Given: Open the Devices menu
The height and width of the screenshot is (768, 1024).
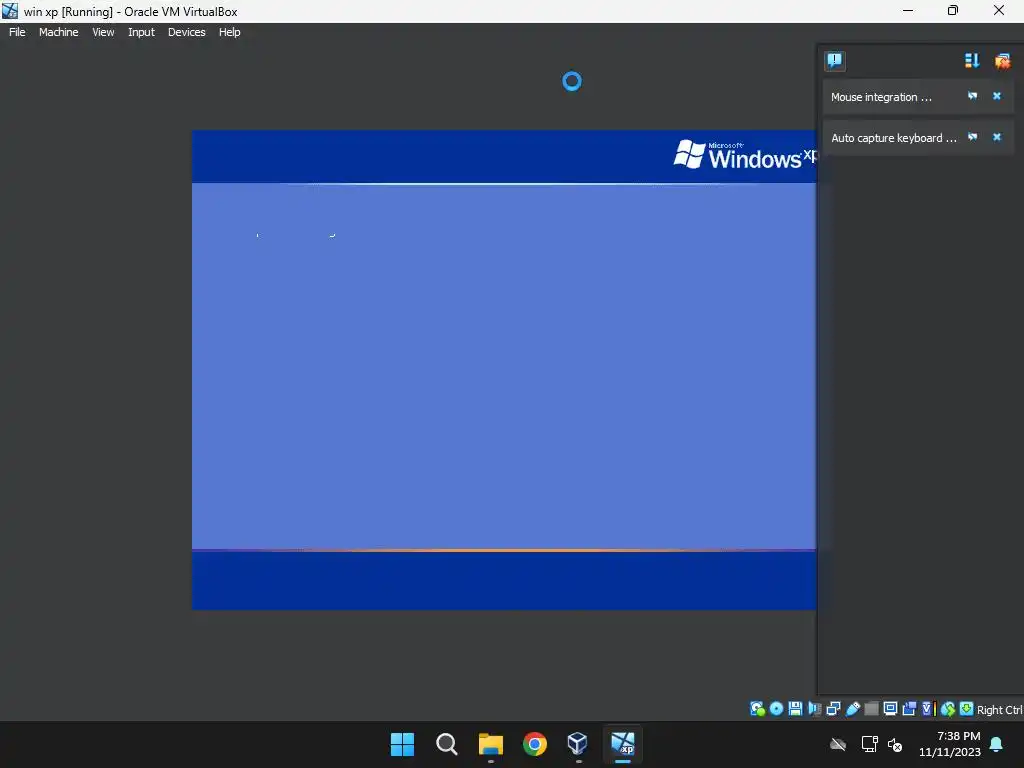Looking at the screenshot, I should click(x=186, y=32).
